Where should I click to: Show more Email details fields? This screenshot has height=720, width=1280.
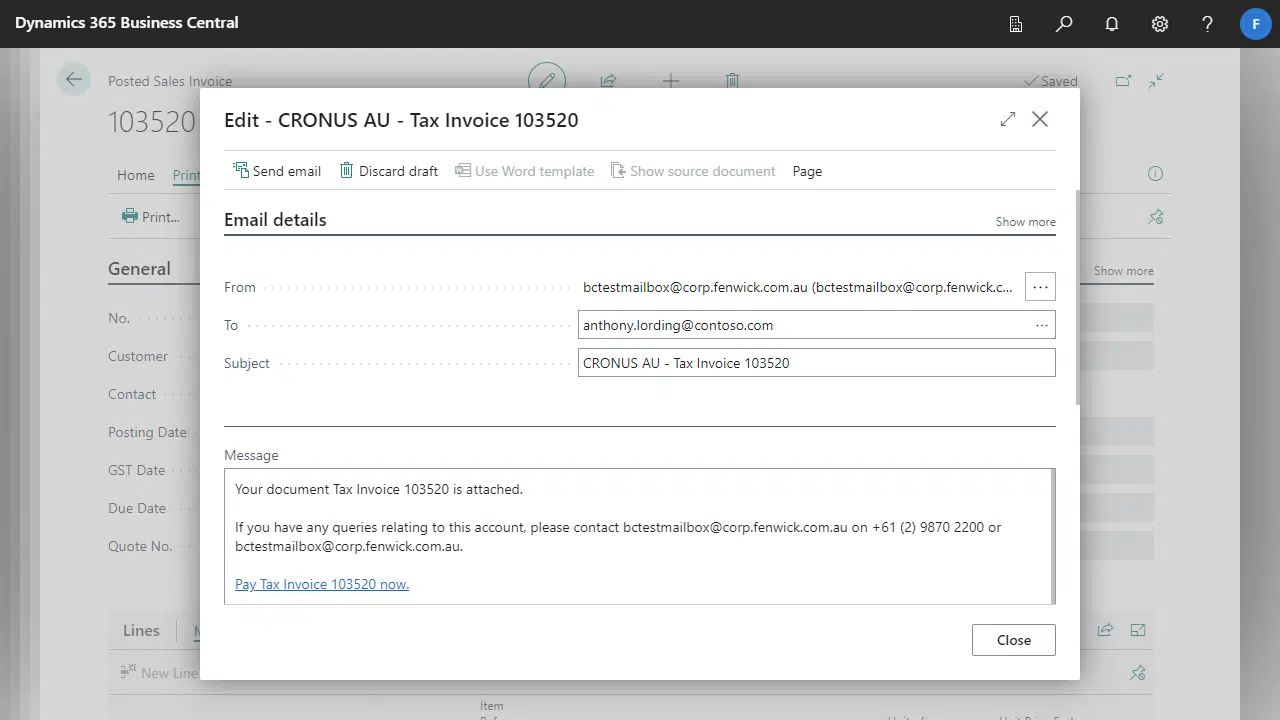[1025, 222]
